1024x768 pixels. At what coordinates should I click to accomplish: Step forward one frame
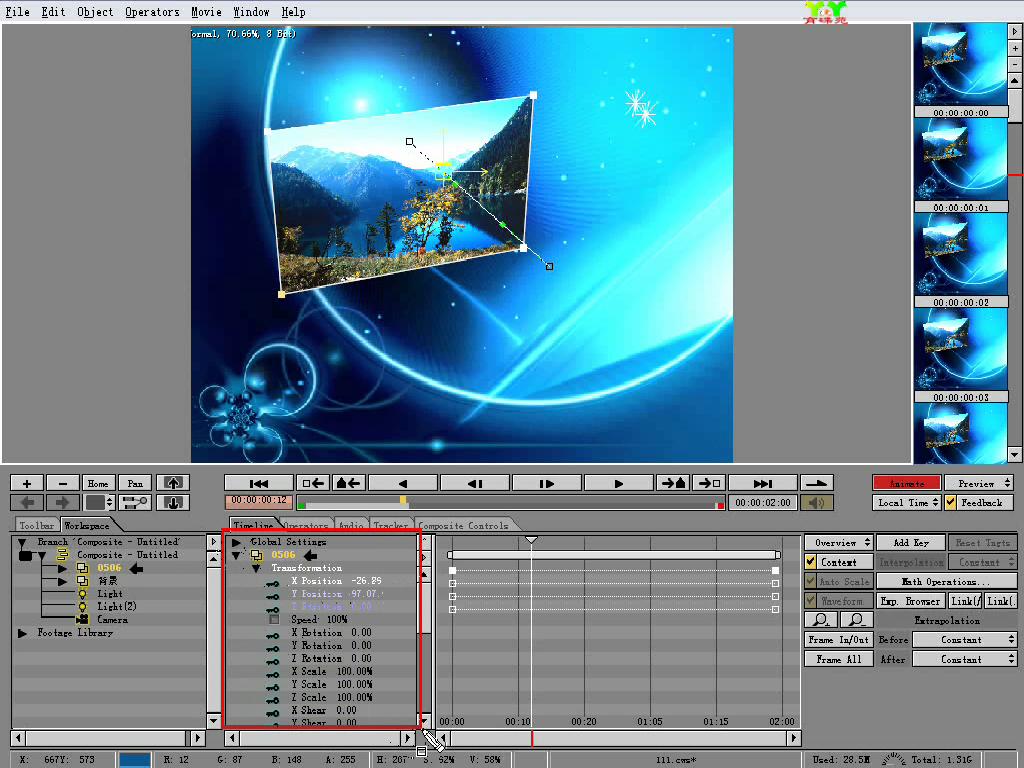coord(547,483)
